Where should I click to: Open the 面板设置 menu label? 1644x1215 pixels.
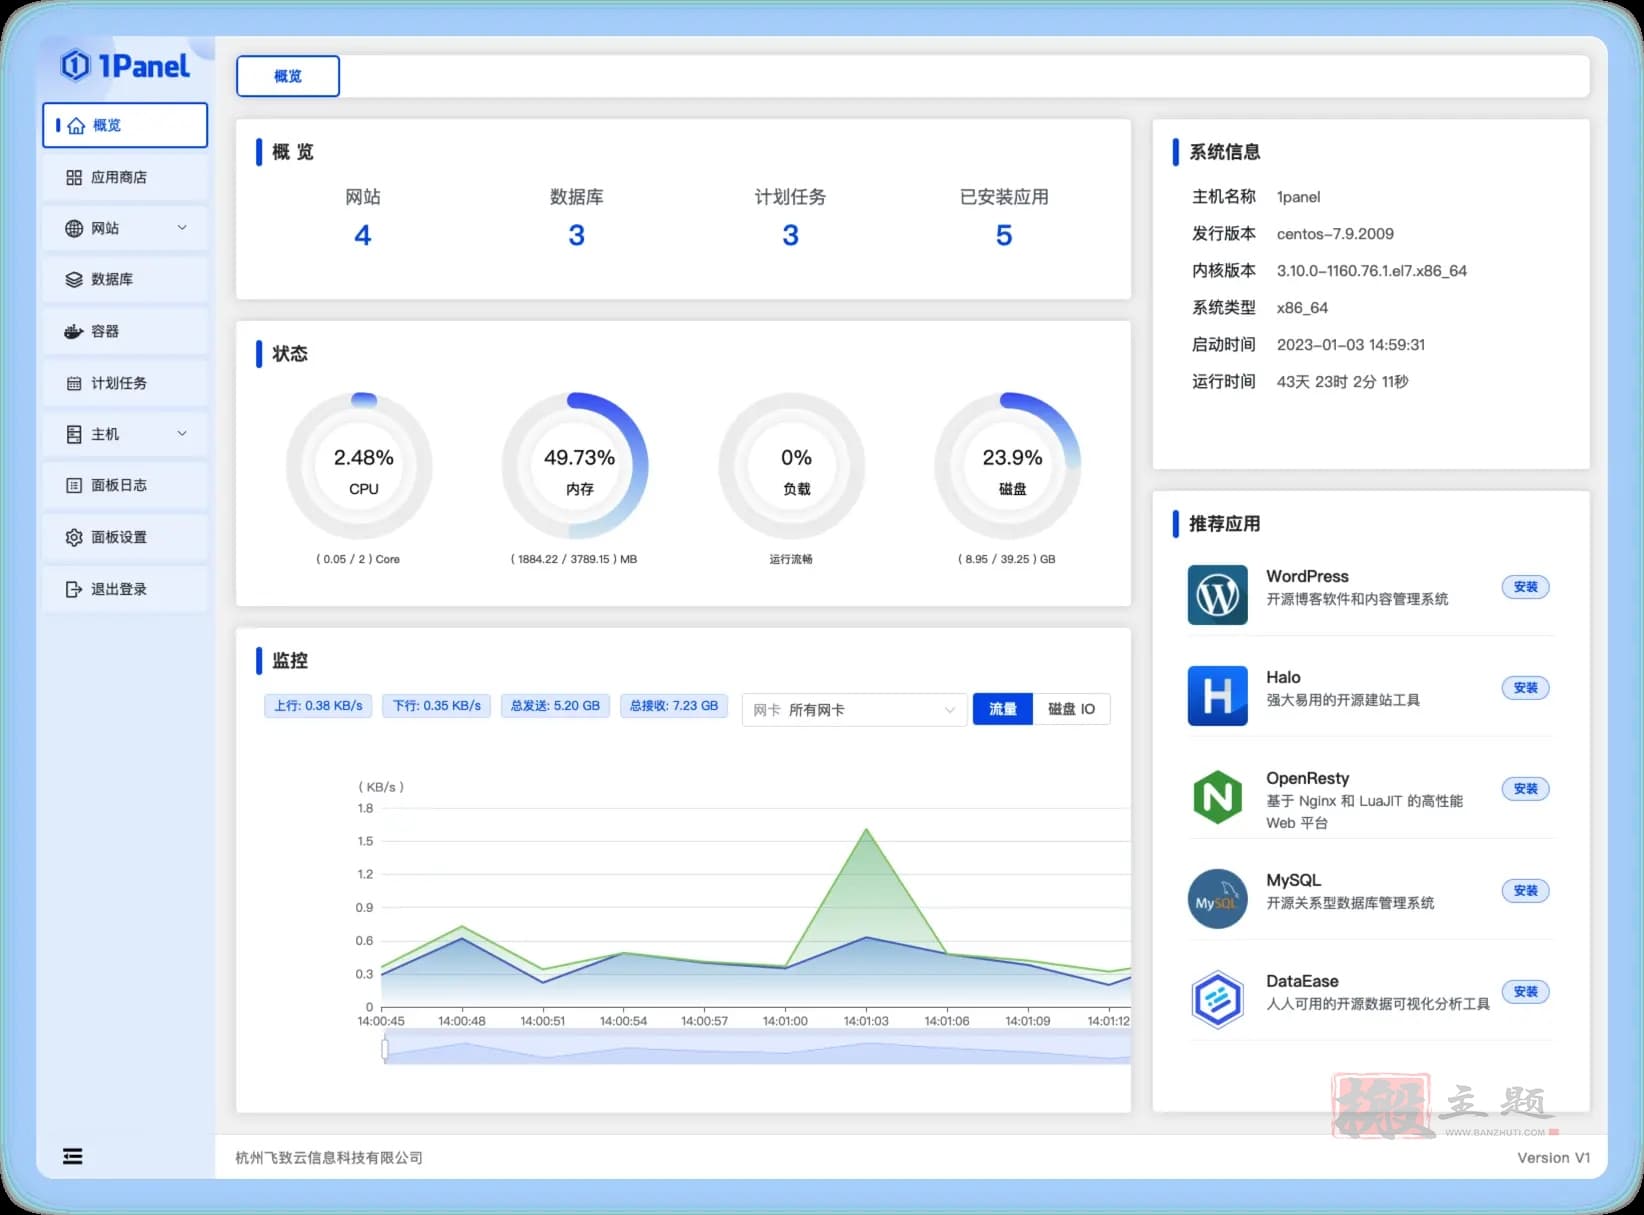tap(119, 537)
